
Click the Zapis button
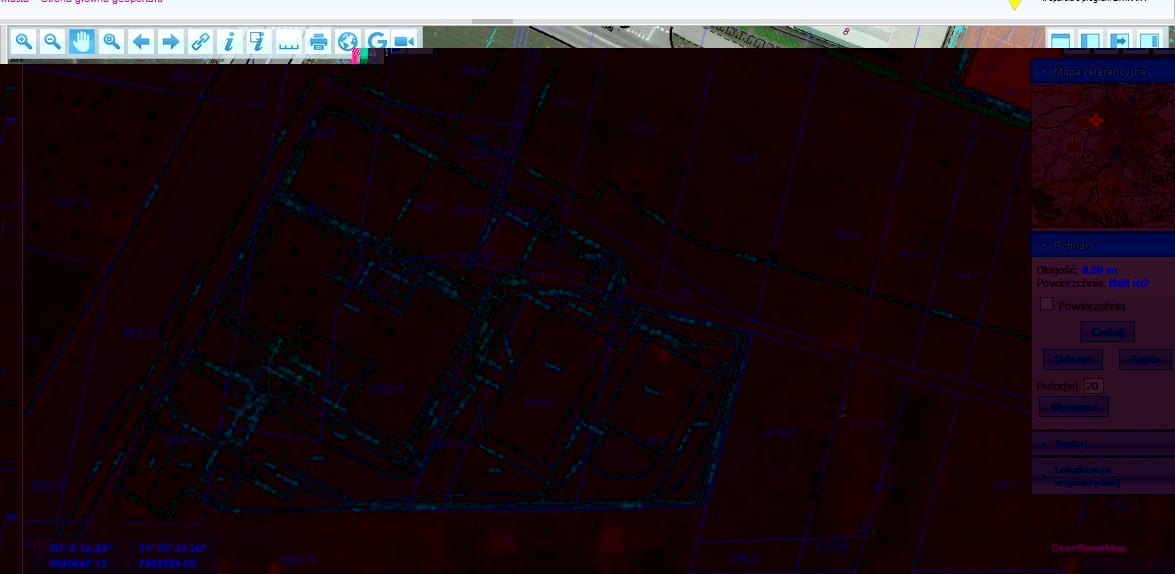pos(1144,359)
